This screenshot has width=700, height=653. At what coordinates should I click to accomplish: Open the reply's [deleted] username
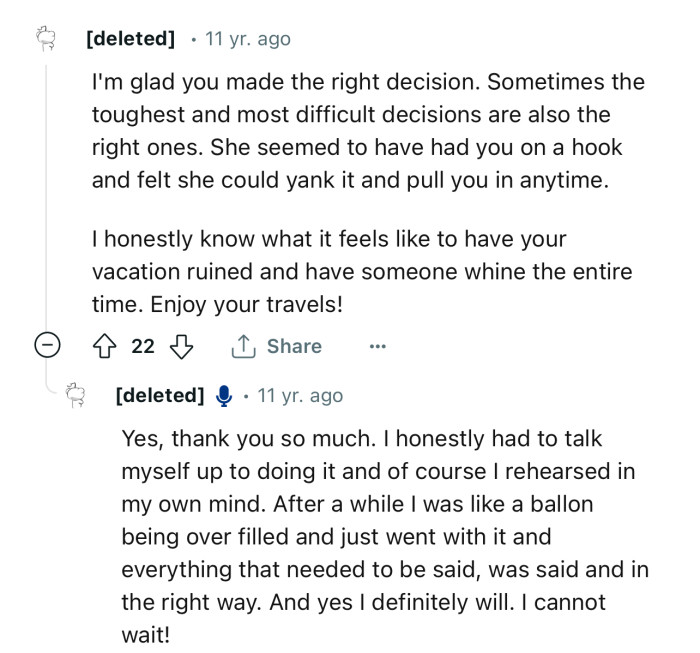coord(160,395)
